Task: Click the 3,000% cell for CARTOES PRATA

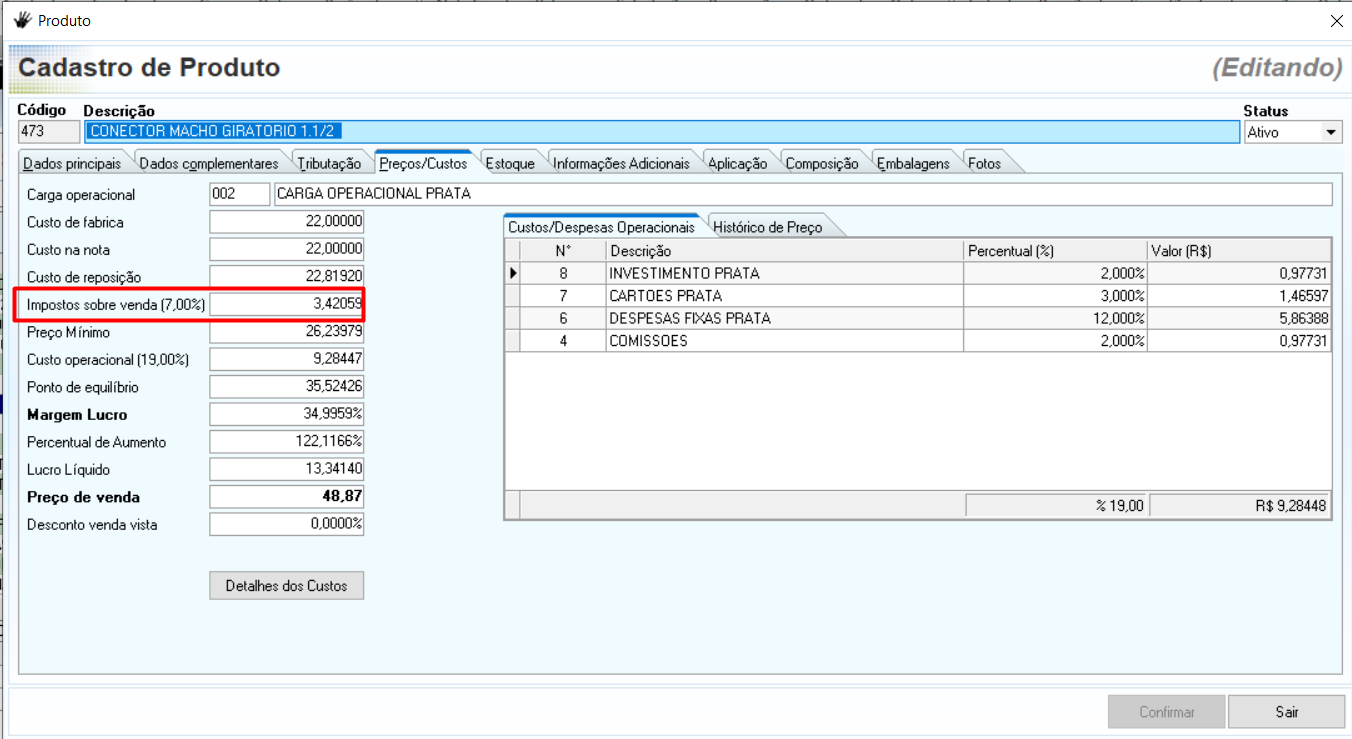Action: (1056, 296)
